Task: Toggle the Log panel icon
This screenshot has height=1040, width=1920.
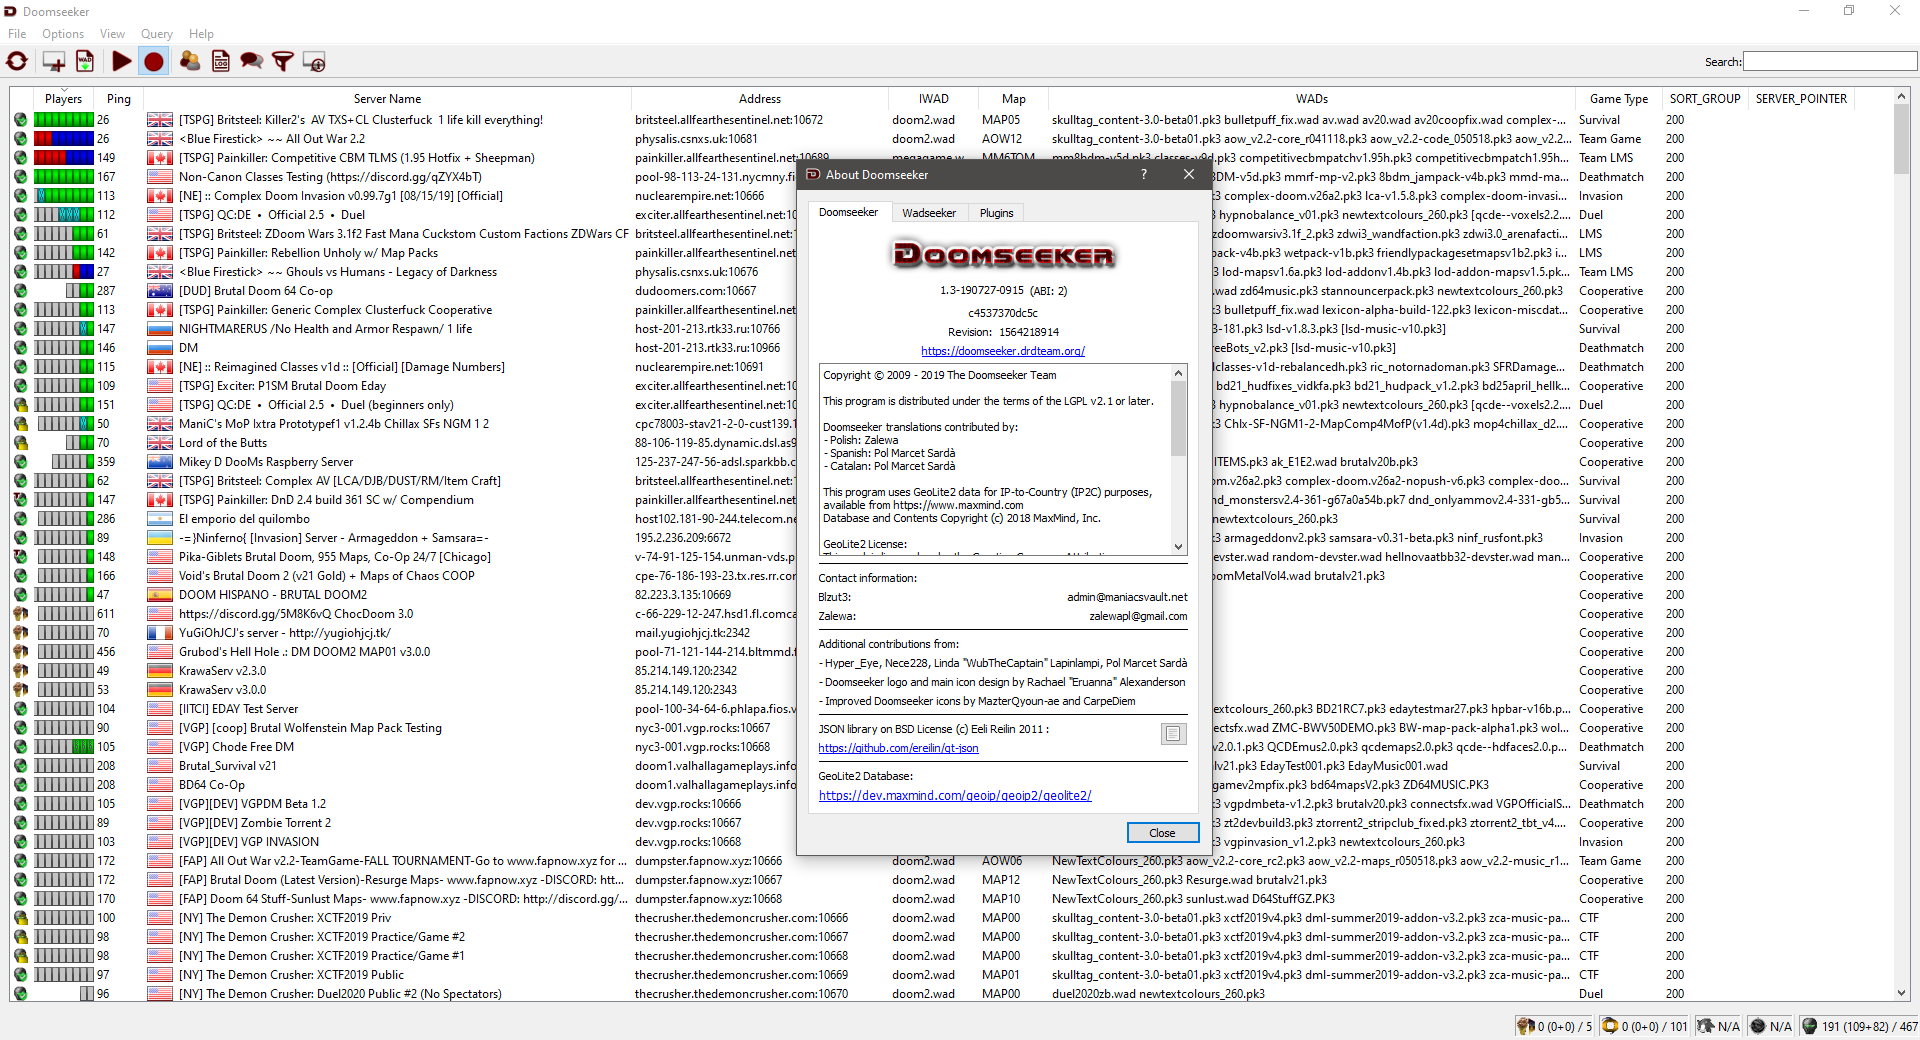Action: click(221, 62)
